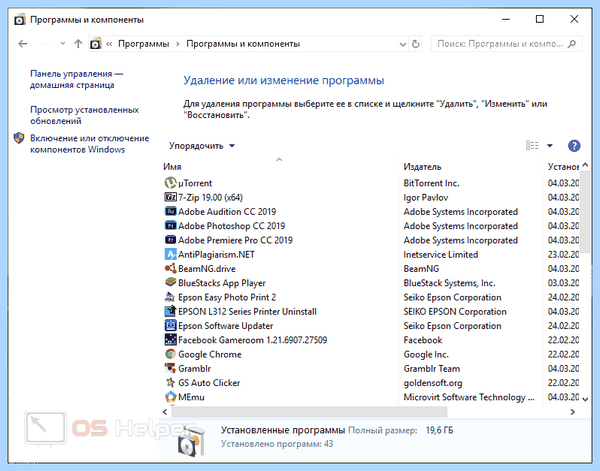
Task: Open the Упорядочить dropdown
Action: click(x=202, y=146)
